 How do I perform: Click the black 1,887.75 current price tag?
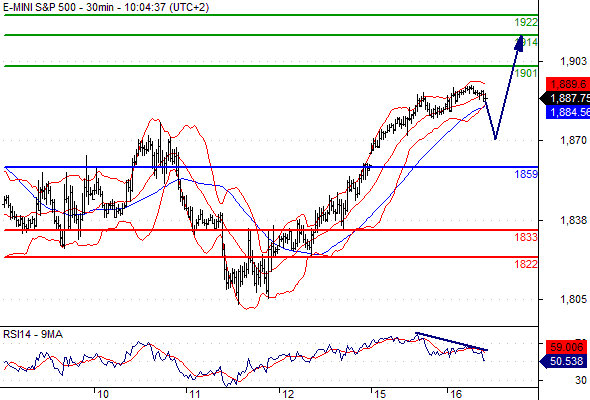pos(566,98)
